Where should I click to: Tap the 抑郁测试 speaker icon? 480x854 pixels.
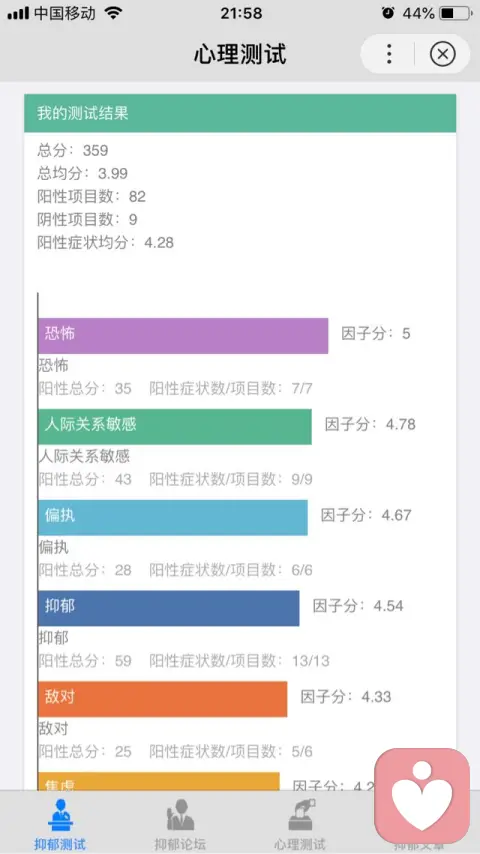pyautogui.click(x=60, y=815)
